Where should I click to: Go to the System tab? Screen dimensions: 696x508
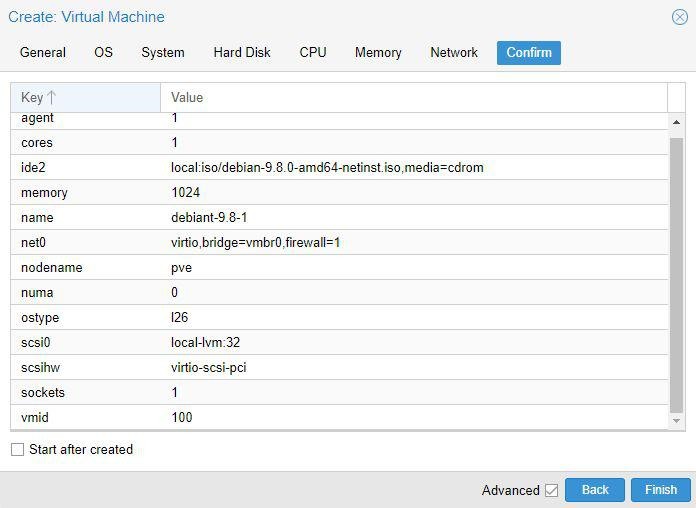coord(163,53)
